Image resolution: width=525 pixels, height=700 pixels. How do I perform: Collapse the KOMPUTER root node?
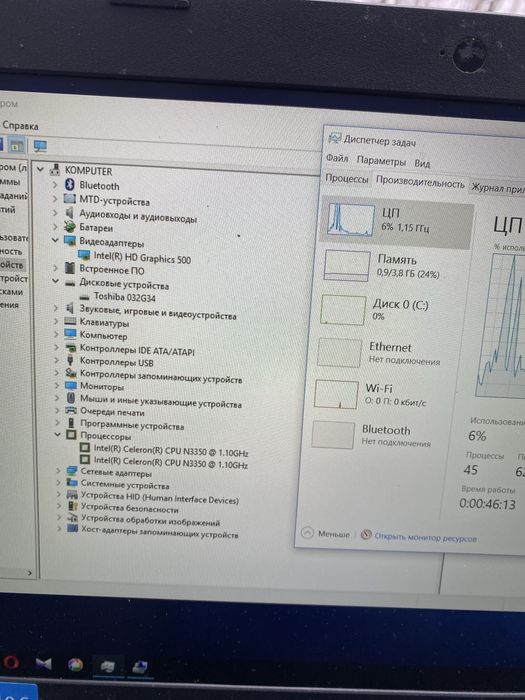click(41, 169)
